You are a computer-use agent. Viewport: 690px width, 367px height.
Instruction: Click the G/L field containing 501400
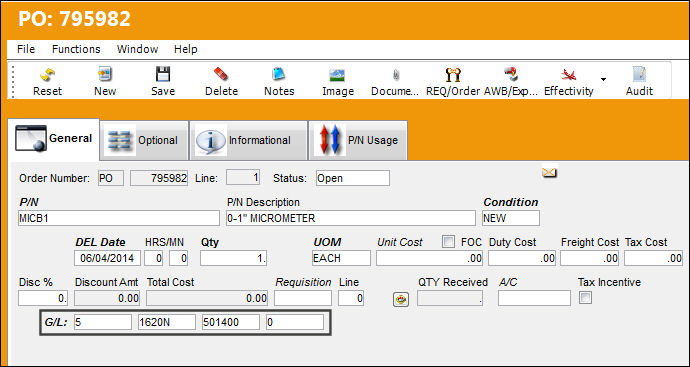(x=231, y=322)
